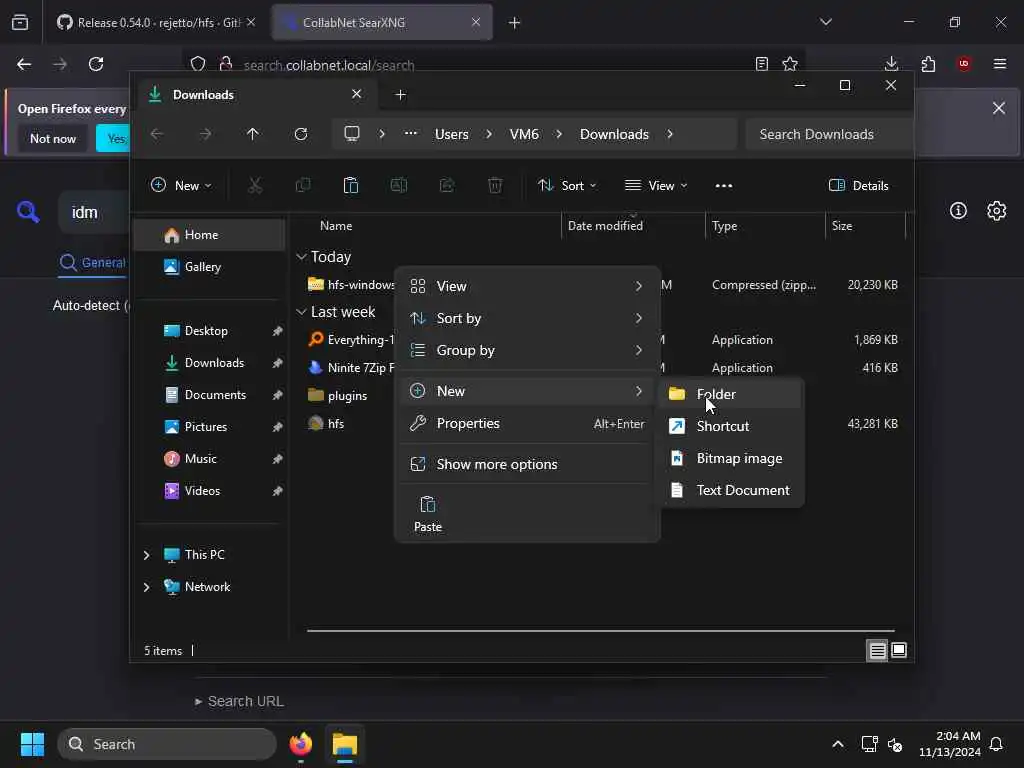Switch to the details list view
Viewport: 1024px width, 768px height.
pos(877,650)
